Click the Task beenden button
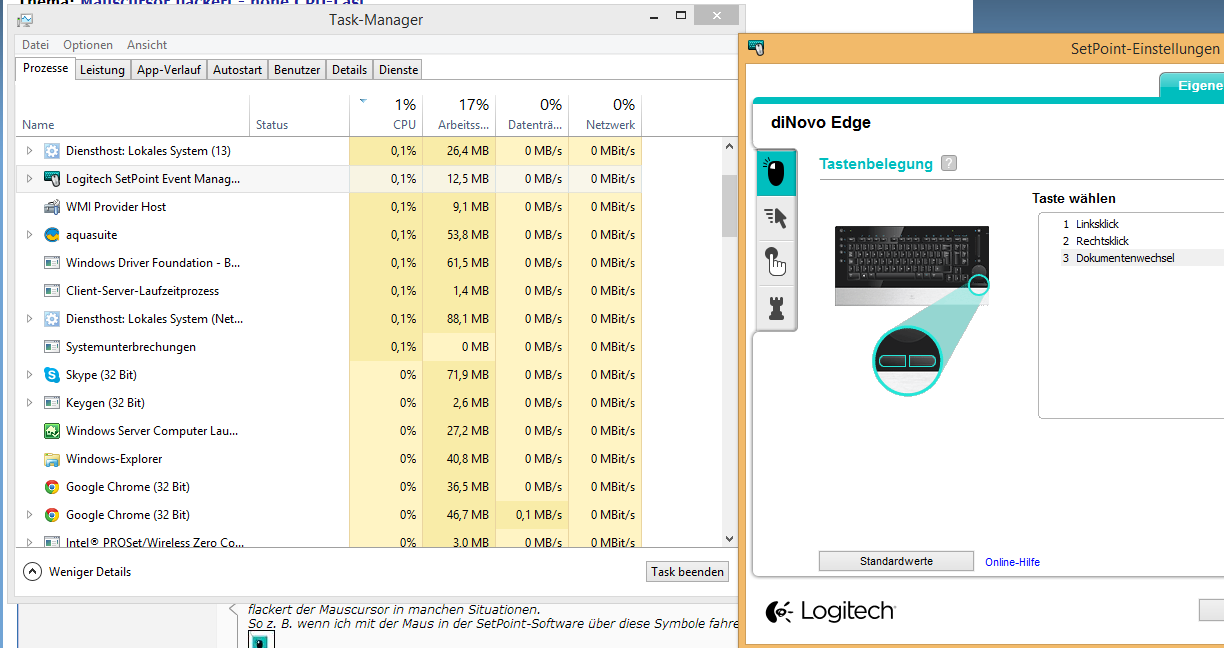Screen dimensions: 1224x648 pyautogui.click(x=688, y=572)
